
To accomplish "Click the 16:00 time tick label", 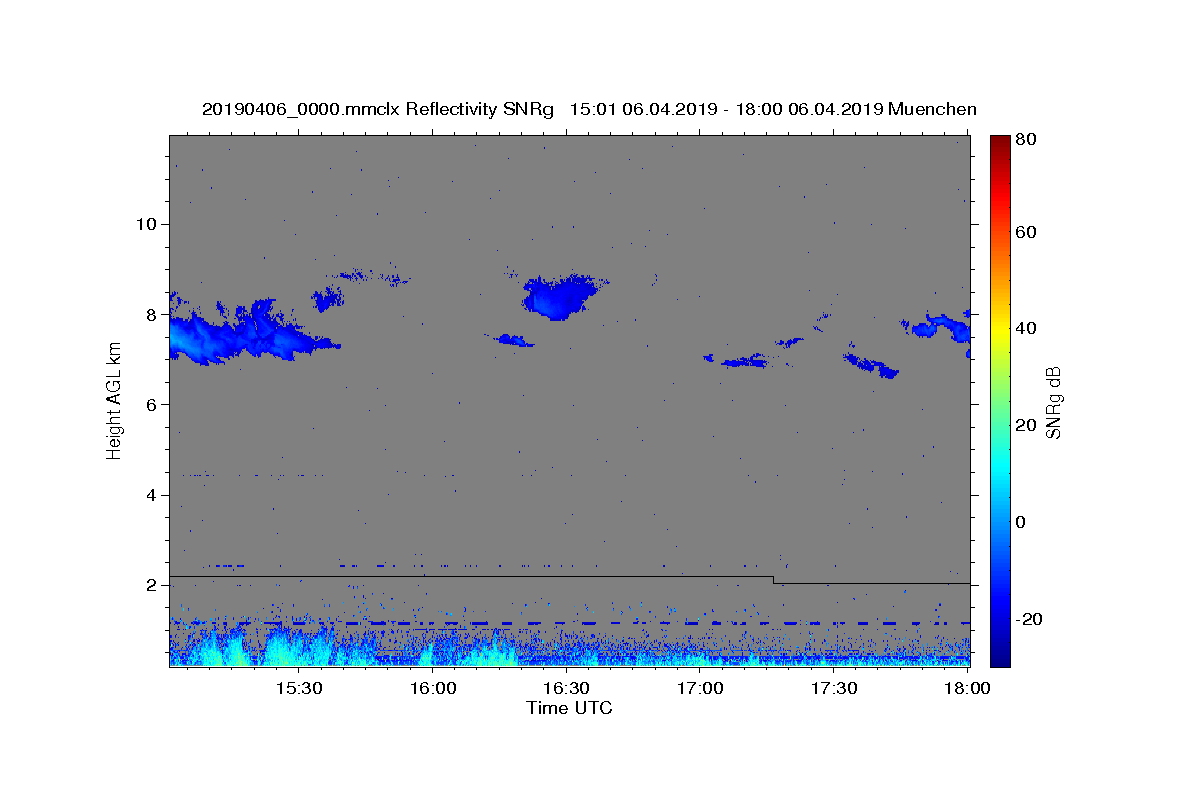I will click(432, 688).
